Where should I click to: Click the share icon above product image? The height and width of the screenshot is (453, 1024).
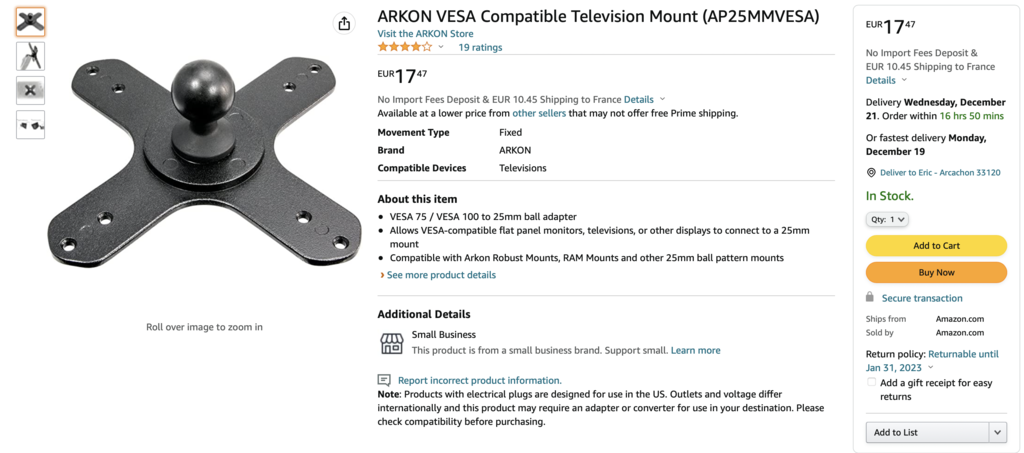click(x=344, y=23)
